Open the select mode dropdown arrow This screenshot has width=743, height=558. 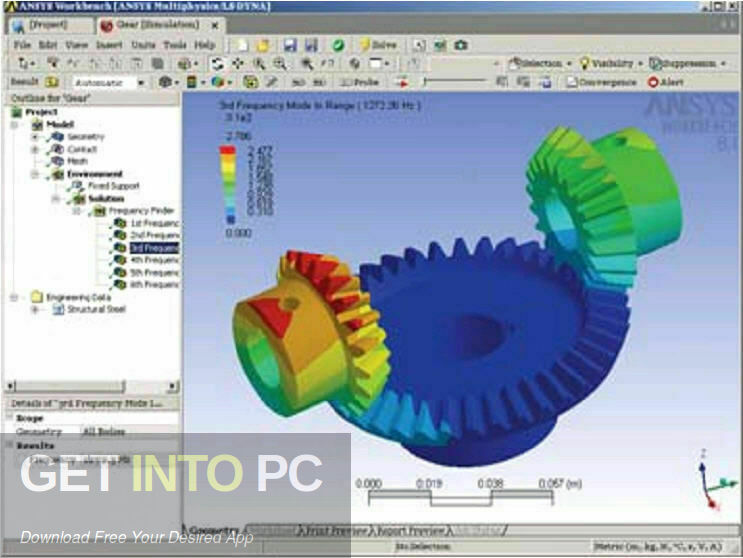coord(33,63)
